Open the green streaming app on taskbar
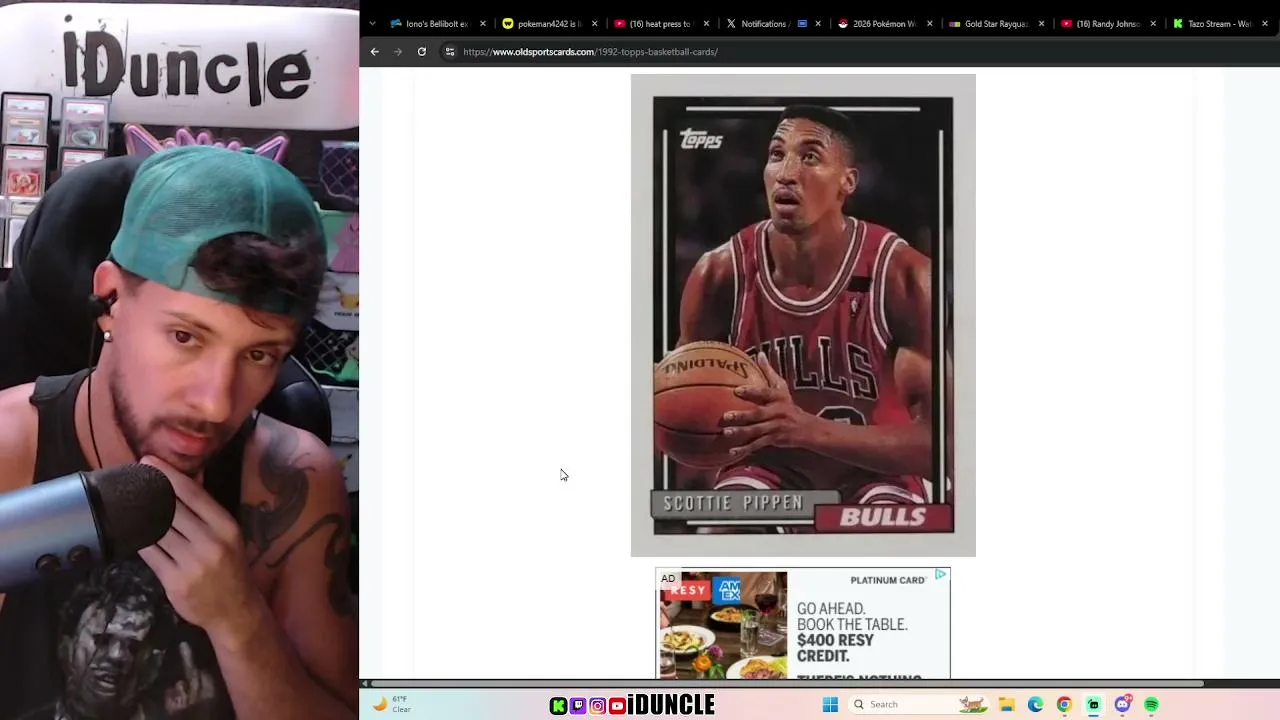 (x=1094, y=705)
